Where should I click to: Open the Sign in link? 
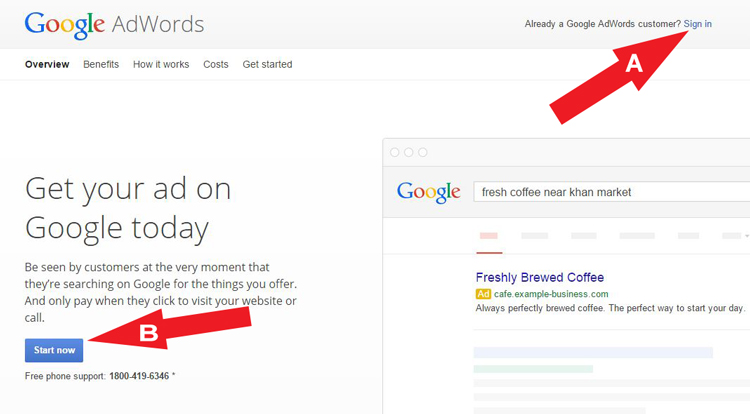[697, 24]
